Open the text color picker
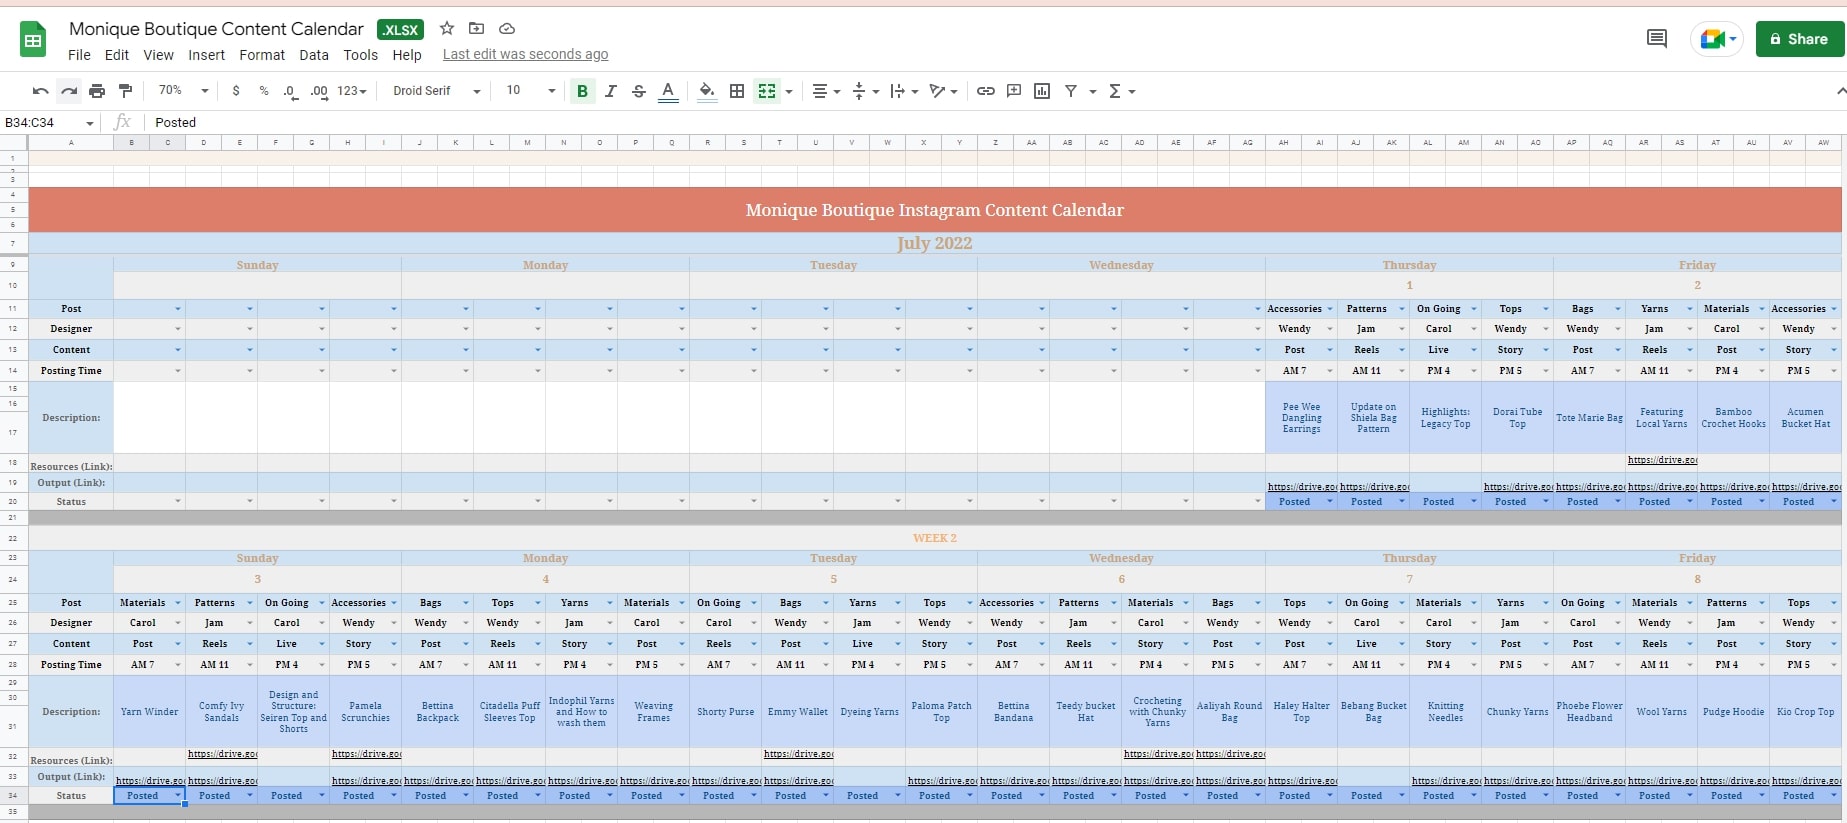The height and width of the screenshot is (823, 1847). (668, 91)
